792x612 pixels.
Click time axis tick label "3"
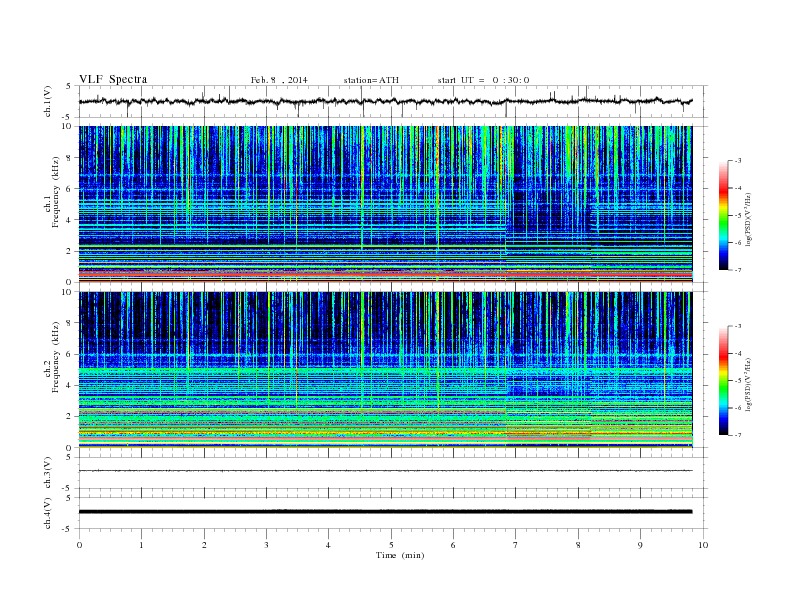tap(266, 545)
